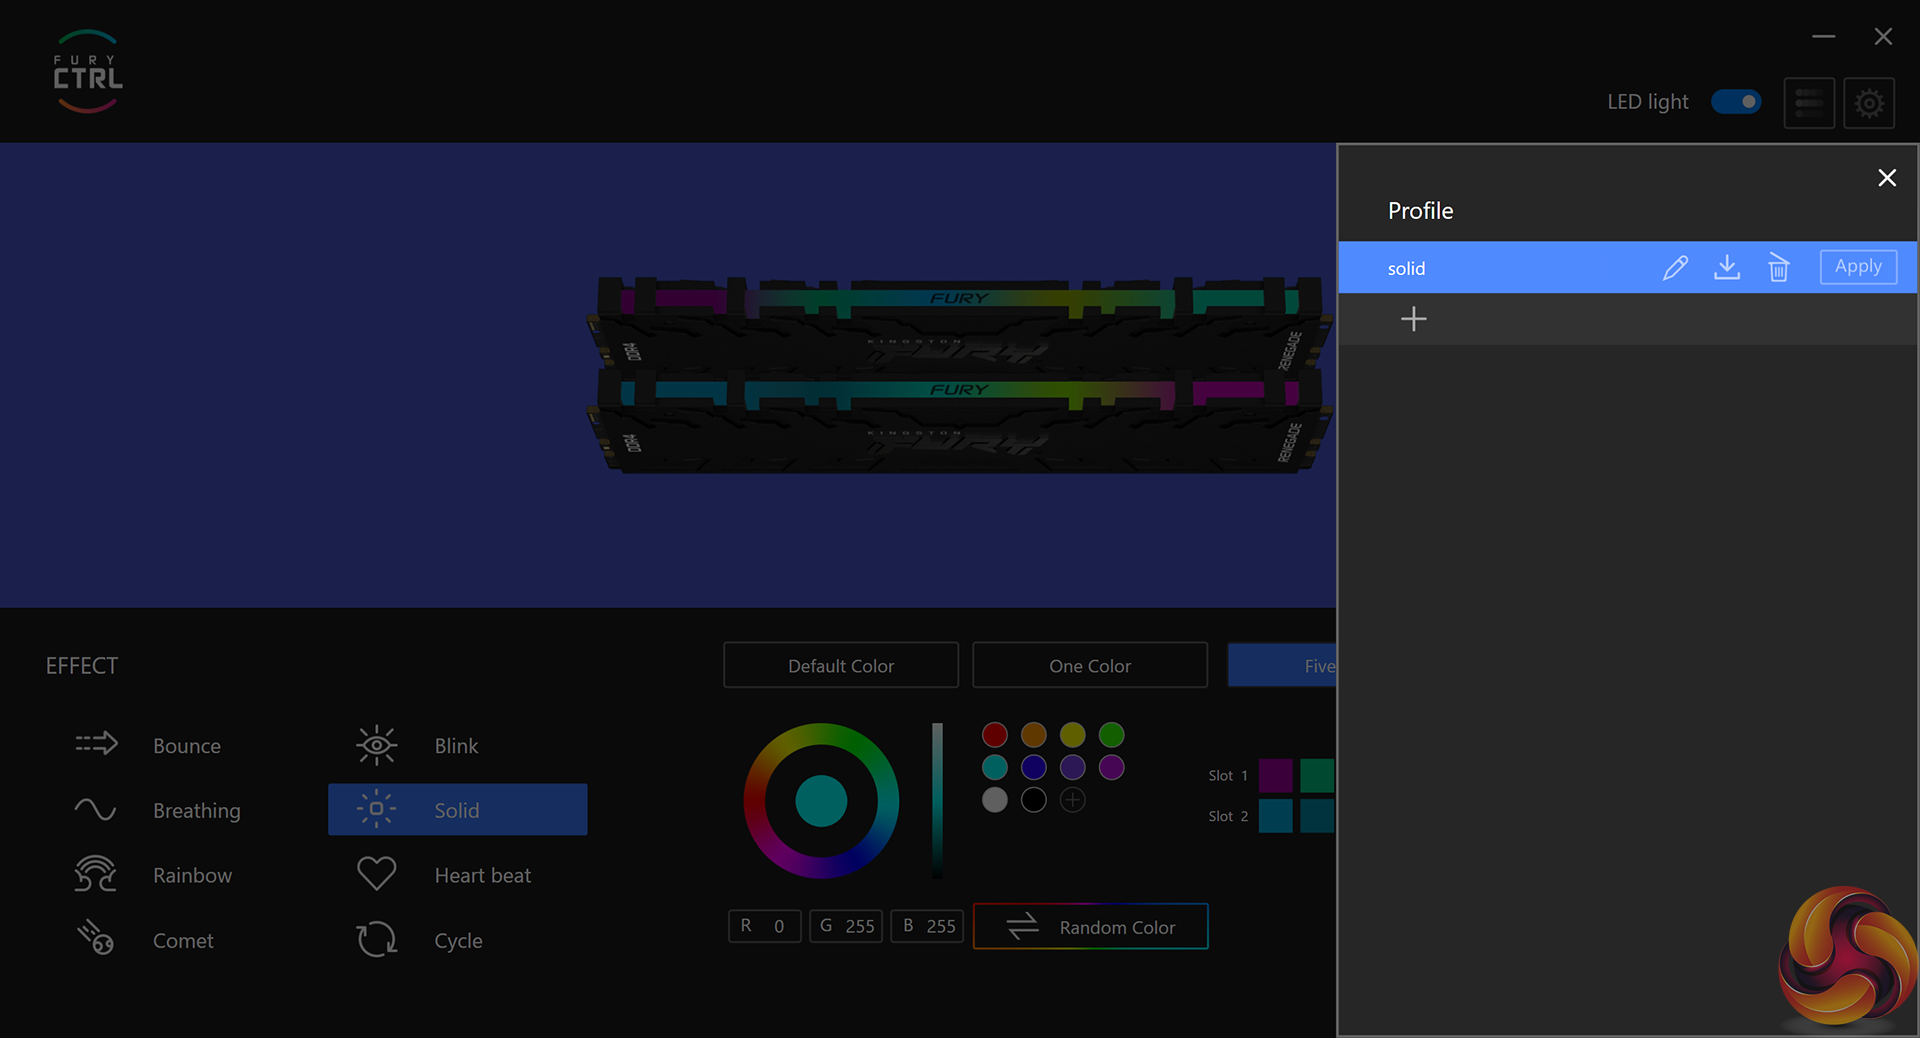Select Slot 2 teal LED swatch

[1317, 816]
